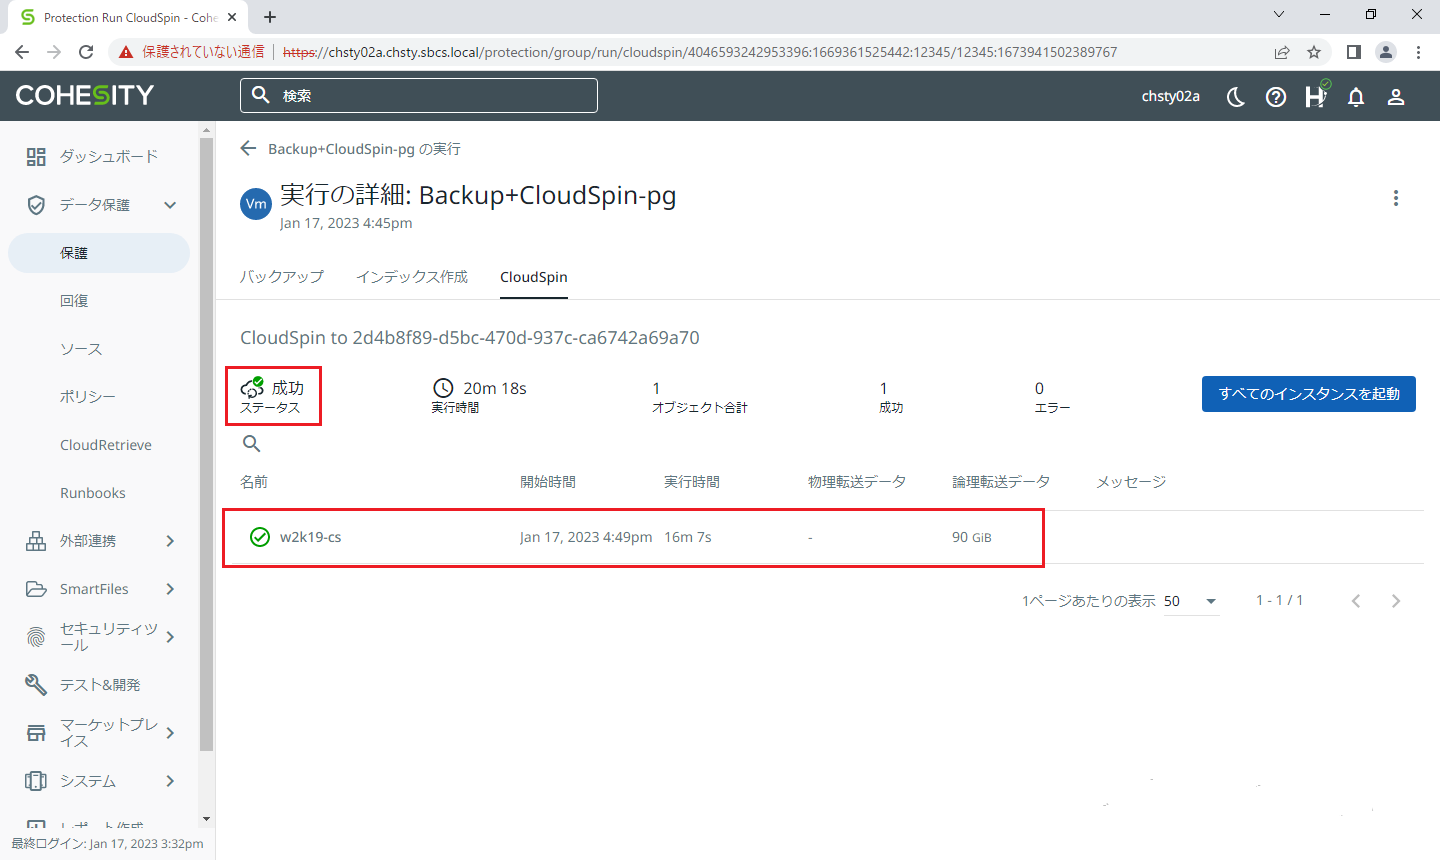Viewport: 1440px width, 860px height.
Task: Click the Test & Dev wrench icon
Action: pos(36,684)
